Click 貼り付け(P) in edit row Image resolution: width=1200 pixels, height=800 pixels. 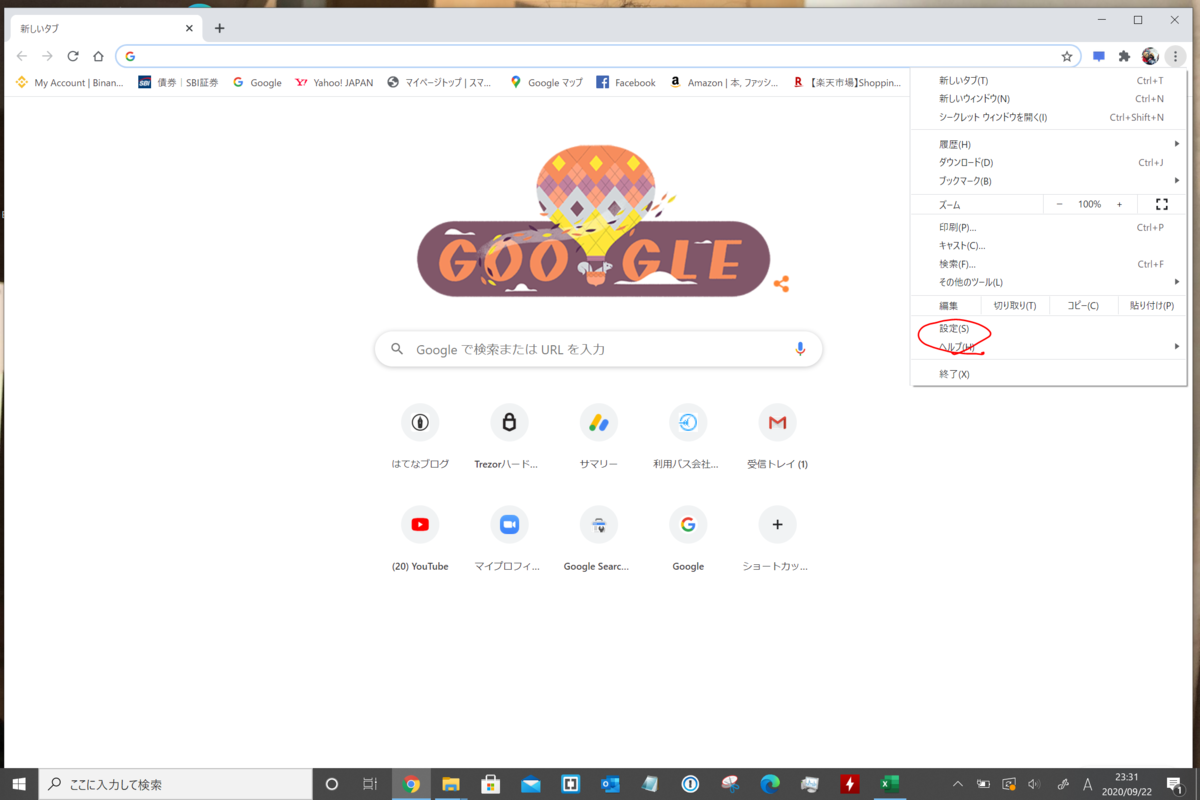click(1151, 305)
